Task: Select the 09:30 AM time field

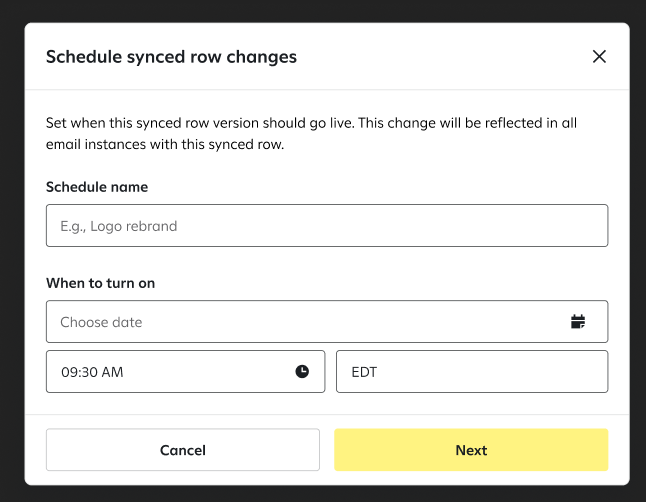Action: pyautogui.click(x=185, y=371)
